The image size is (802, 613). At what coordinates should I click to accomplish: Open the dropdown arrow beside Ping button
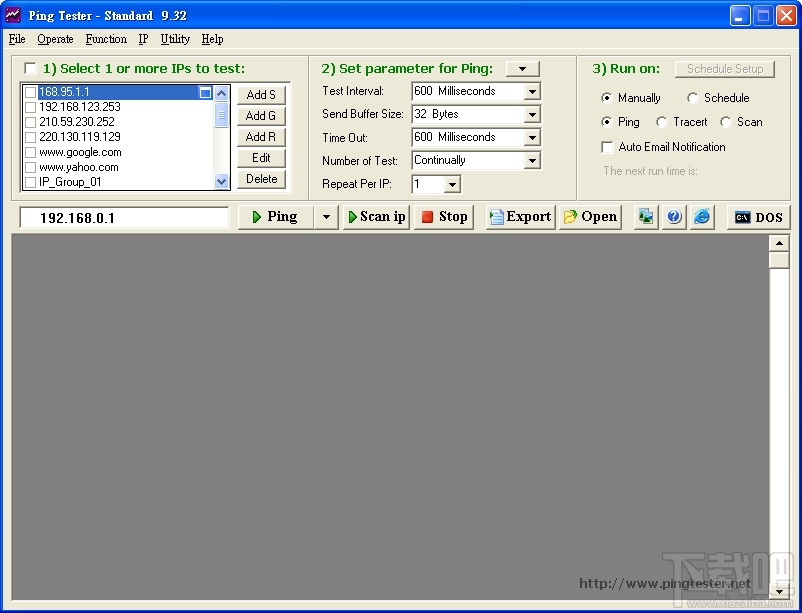click(326, 217)
